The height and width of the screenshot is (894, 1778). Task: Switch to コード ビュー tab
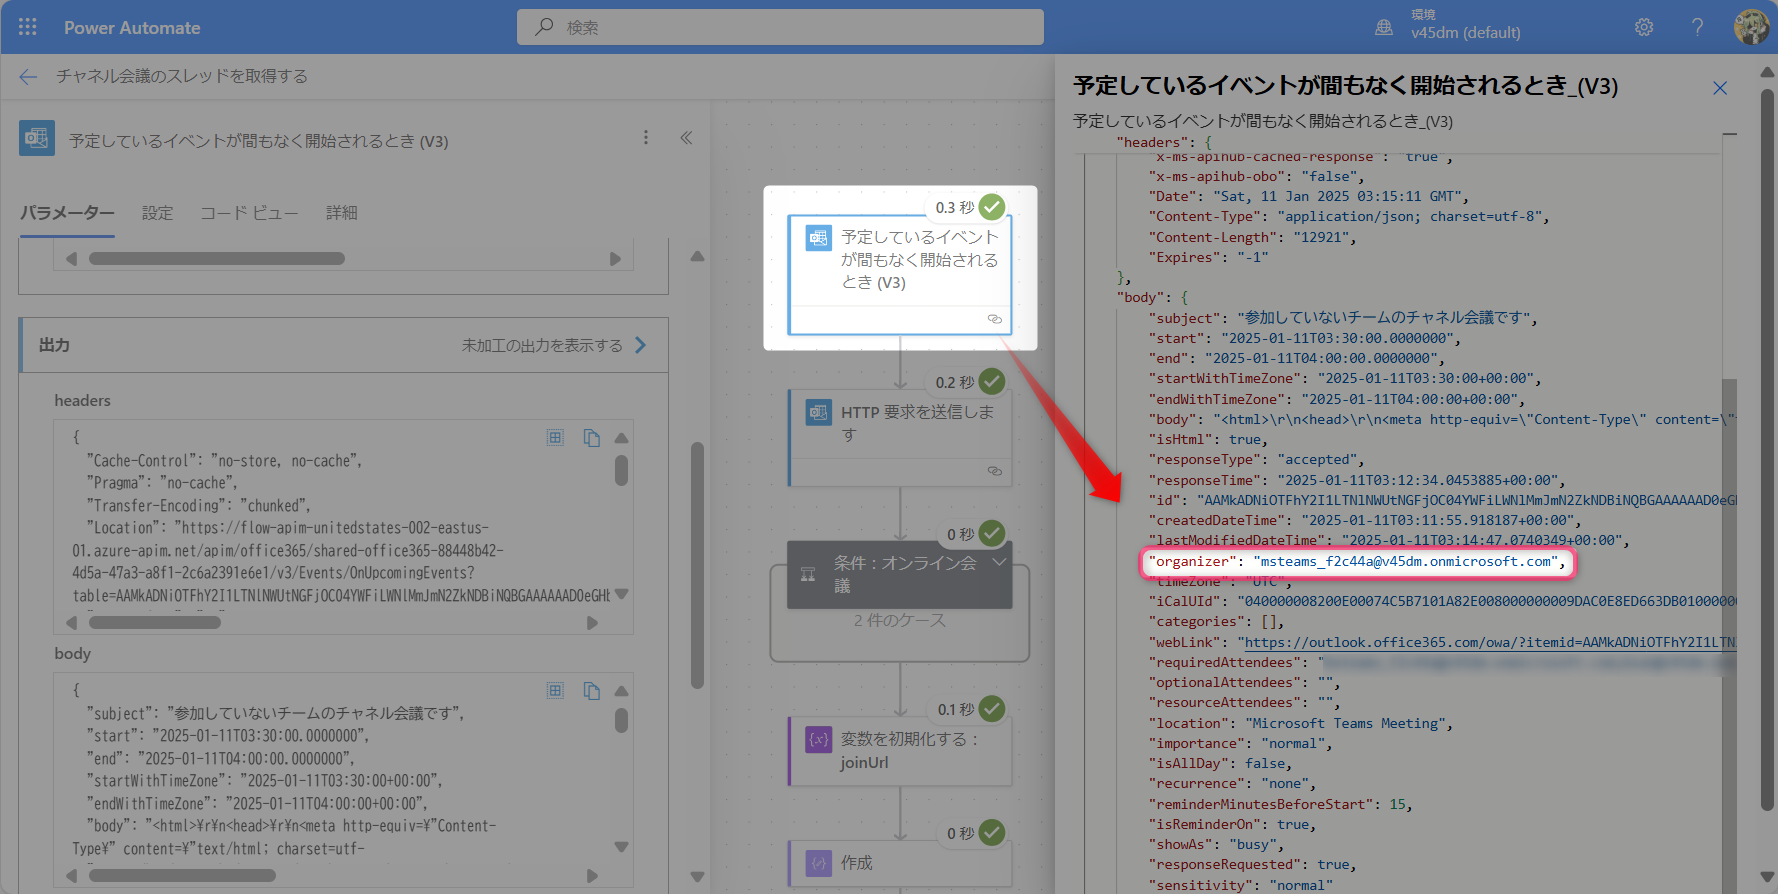tap(249, 213)
